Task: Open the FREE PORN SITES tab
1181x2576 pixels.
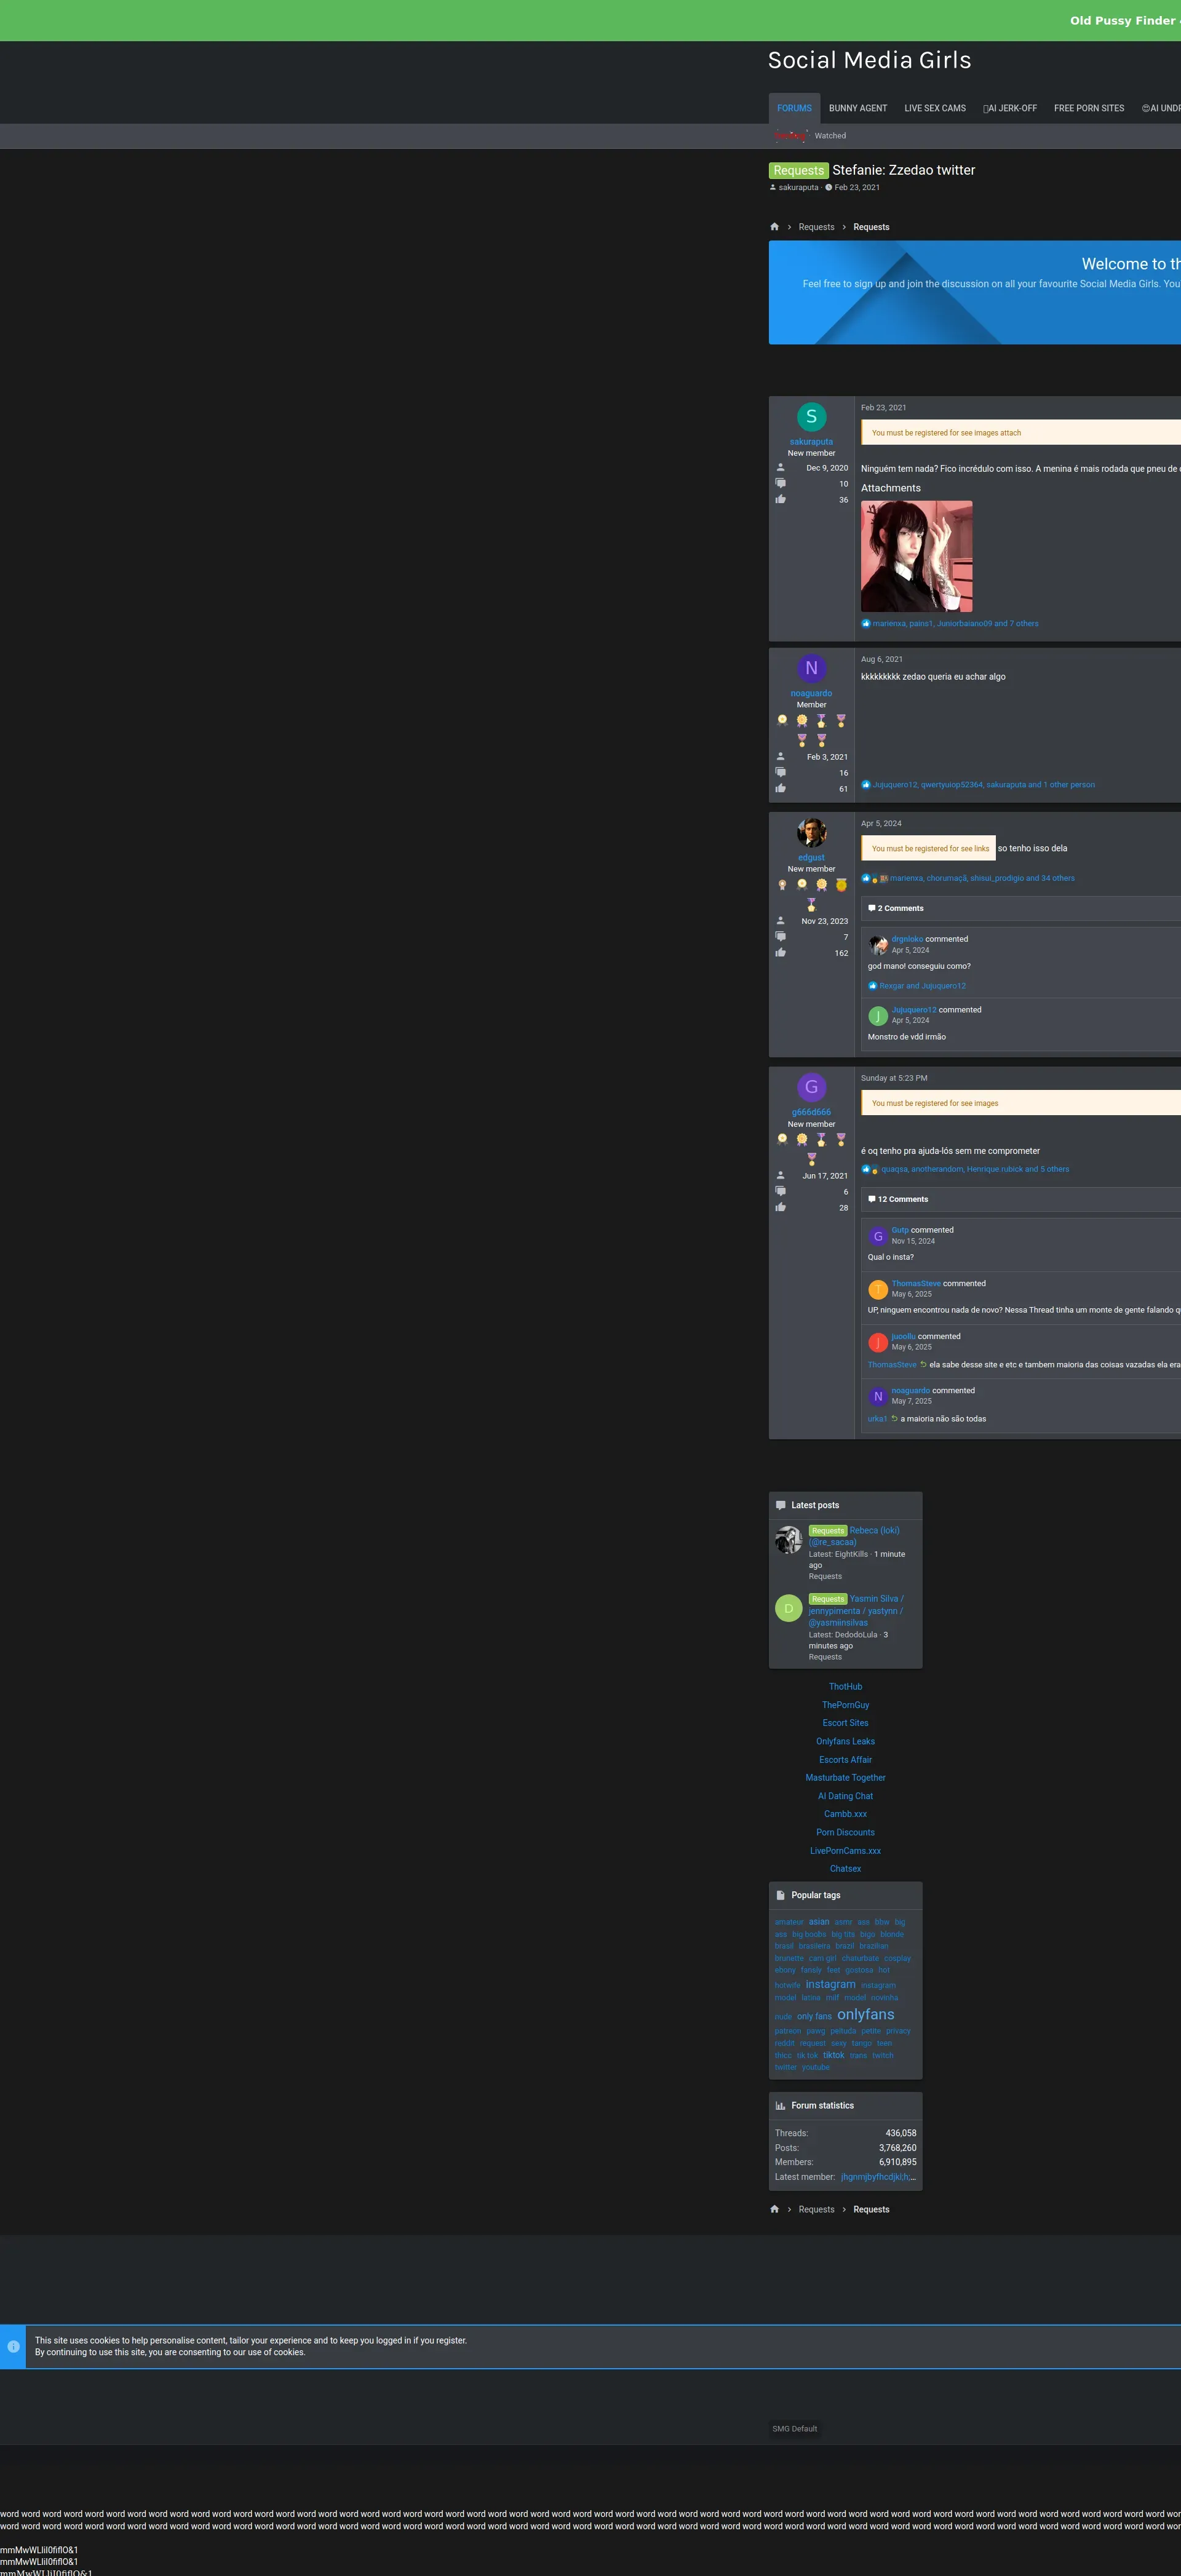Action: [1089, 108]
